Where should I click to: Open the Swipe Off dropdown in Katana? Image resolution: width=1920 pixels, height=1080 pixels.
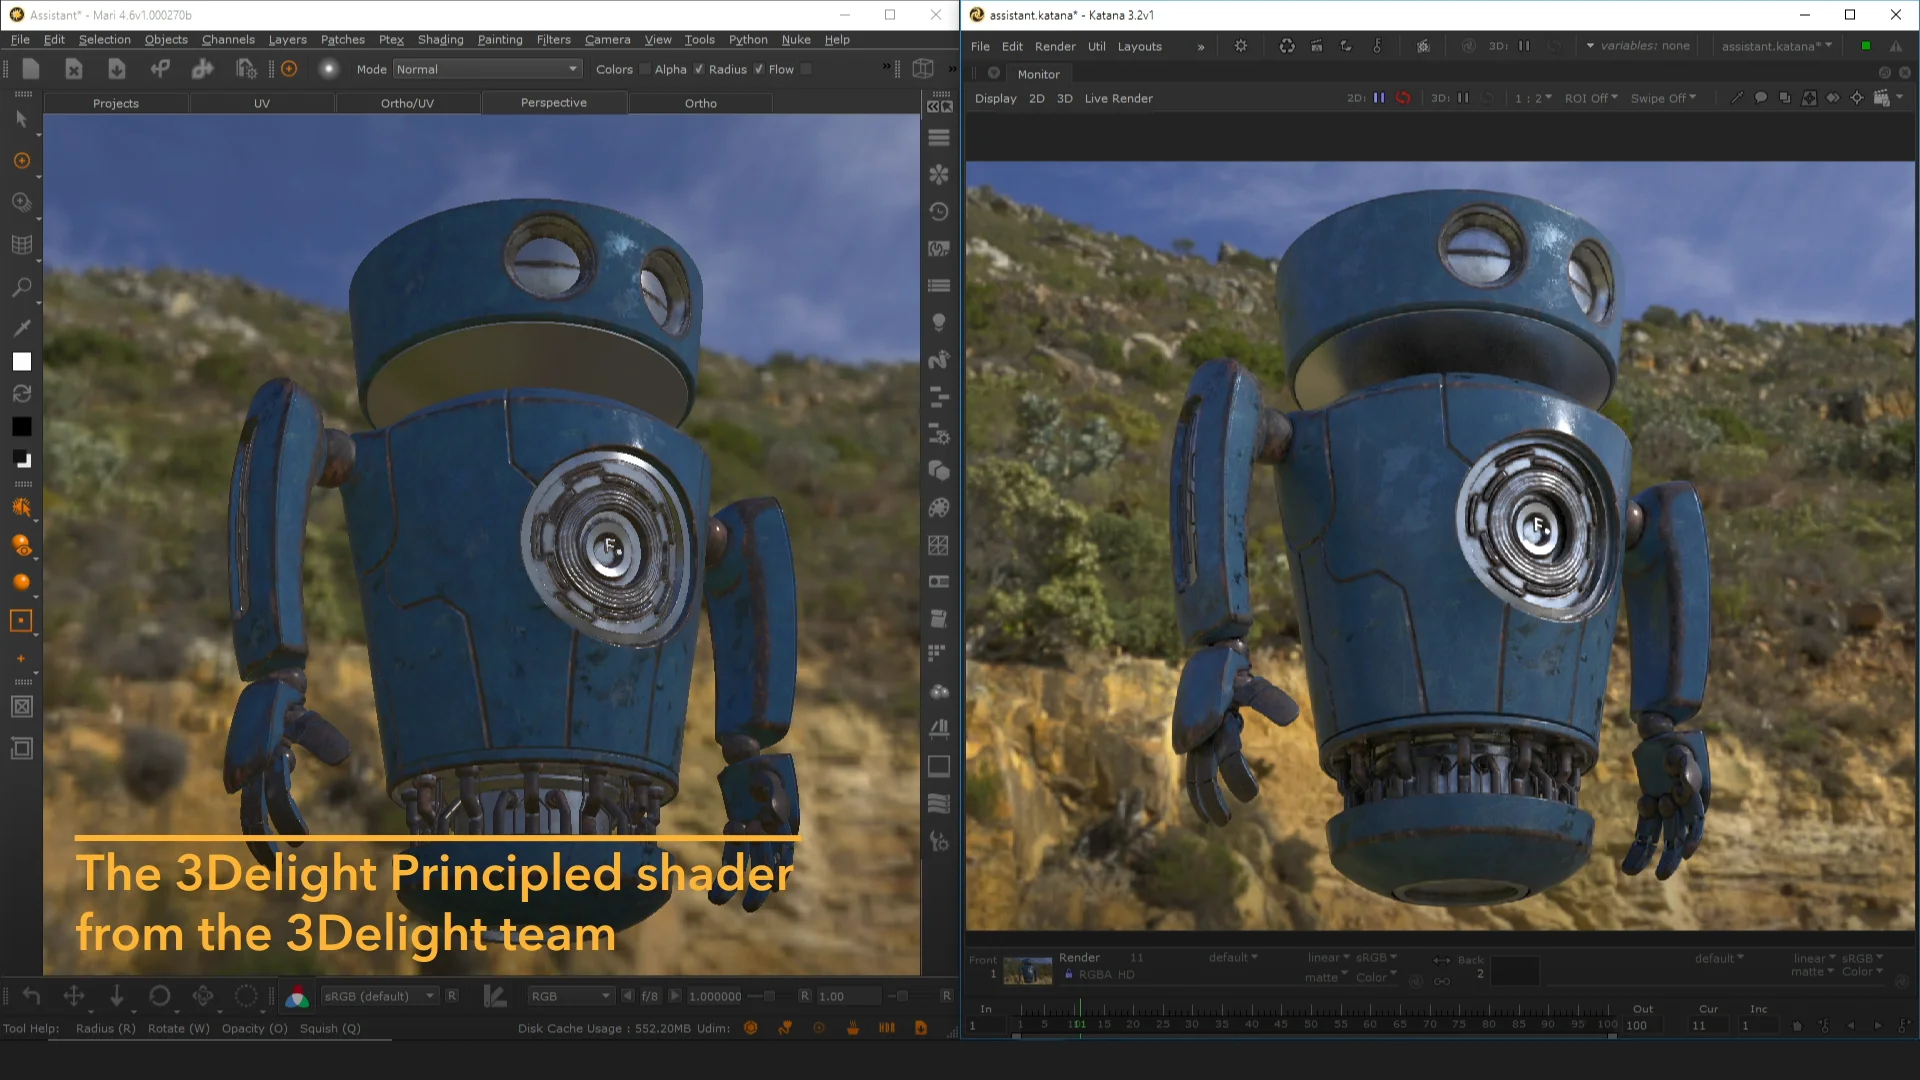point(1663,98)
